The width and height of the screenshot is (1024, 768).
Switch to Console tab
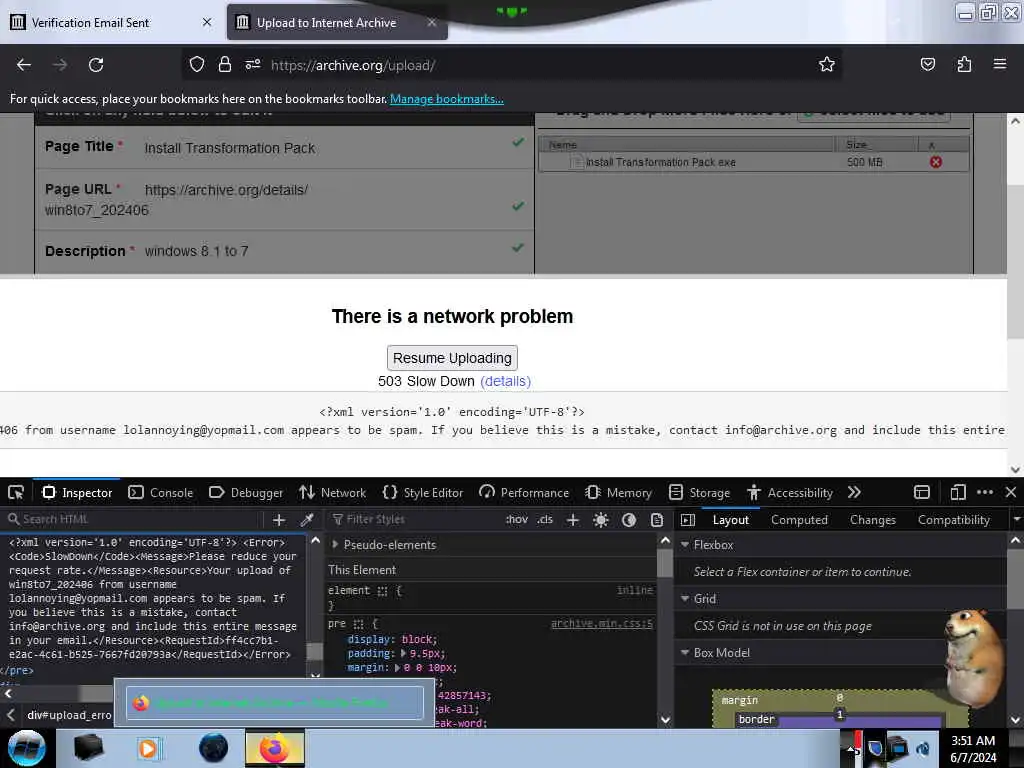[161, 492]
